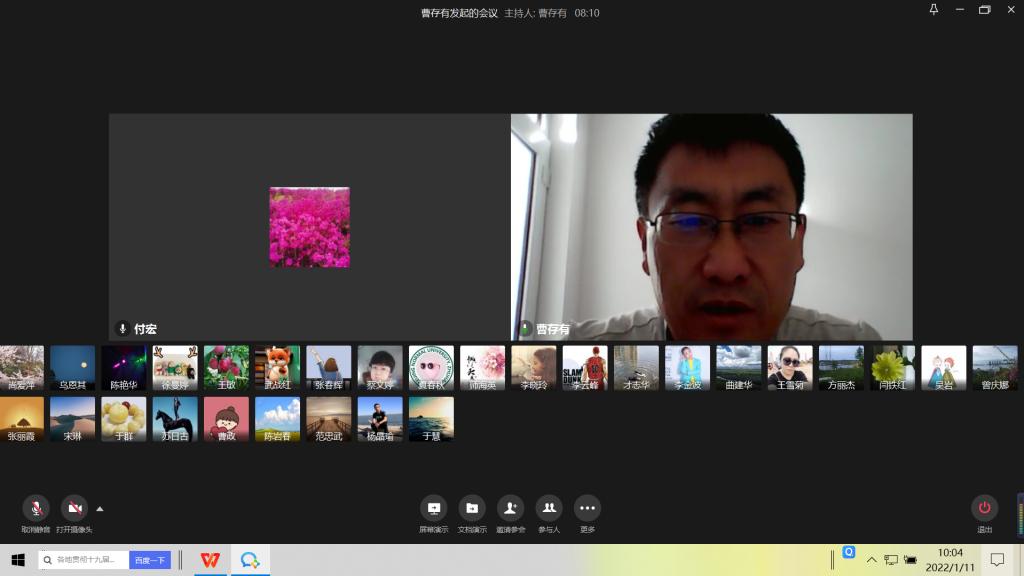Select 王敏's participant thumbnail
Viewport: 1024px width, 576px height.
[x=226, y=367]
